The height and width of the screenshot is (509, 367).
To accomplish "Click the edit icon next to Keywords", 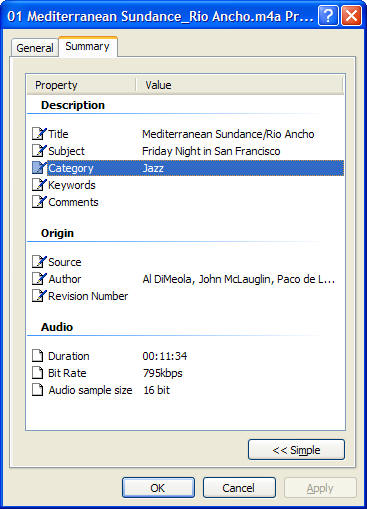I will point(39,185).
